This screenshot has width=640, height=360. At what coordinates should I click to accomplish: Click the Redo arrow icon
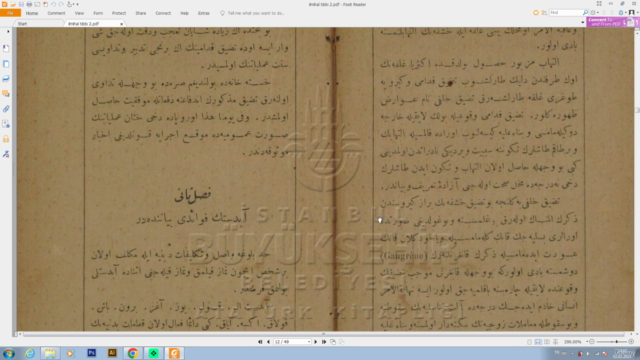pyautogui.click(x=61, y=4)
